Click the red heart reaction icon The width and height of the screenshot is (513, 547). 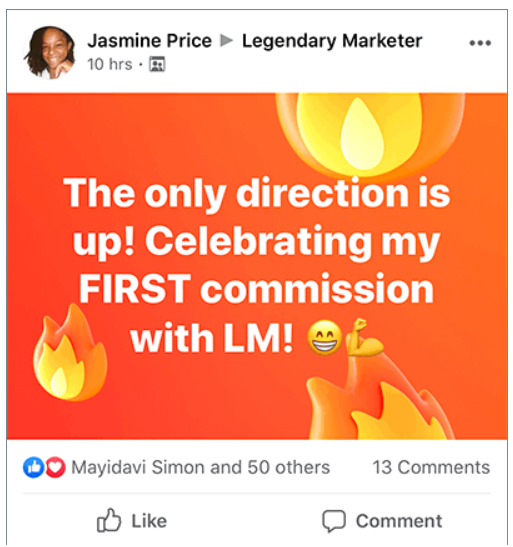tap(55, 467)
